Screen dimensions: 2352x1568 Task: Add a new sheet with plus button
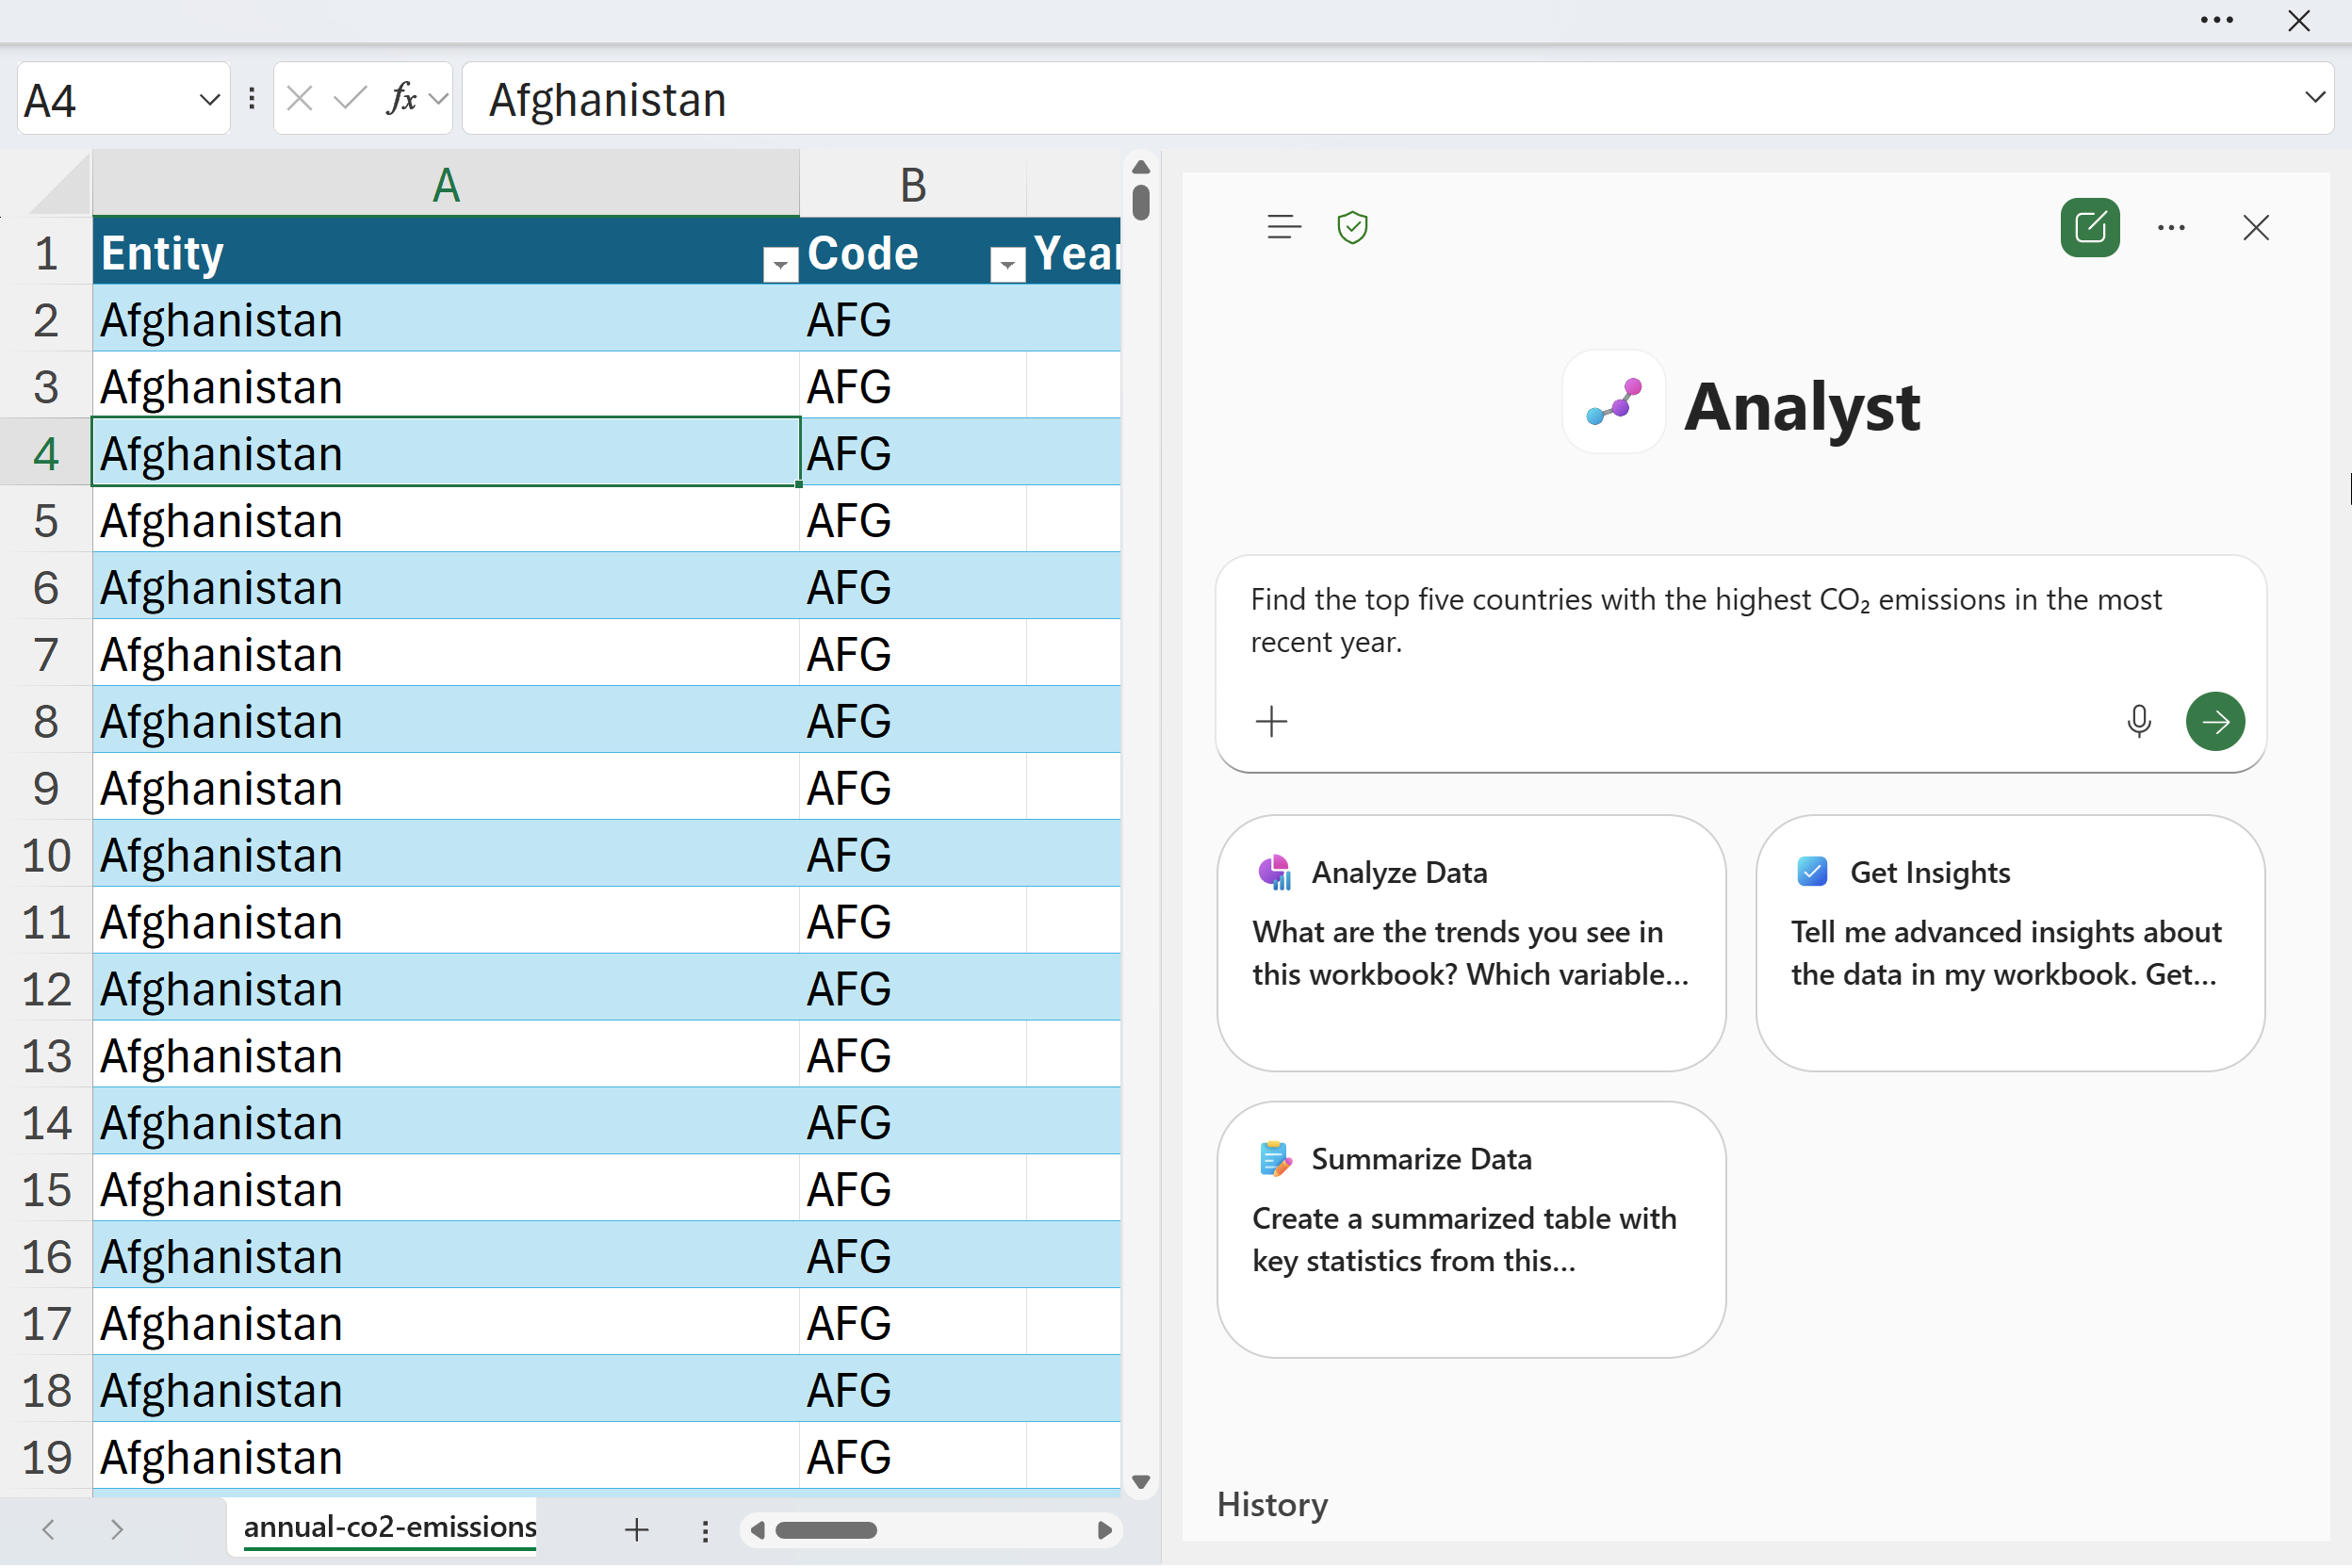(x=636, y=1529)
